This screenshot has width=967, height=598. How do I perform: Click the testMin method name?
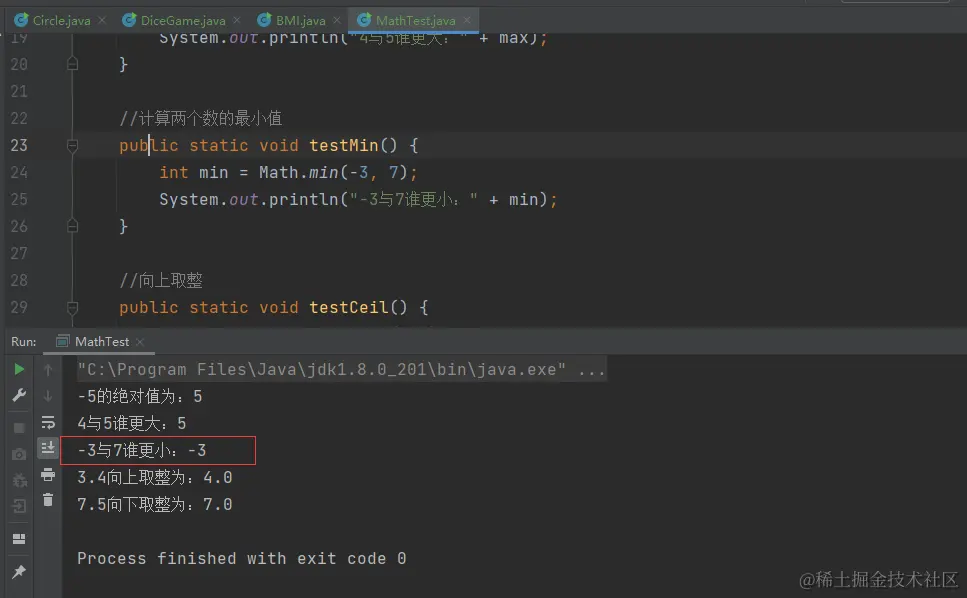(344, 145)
